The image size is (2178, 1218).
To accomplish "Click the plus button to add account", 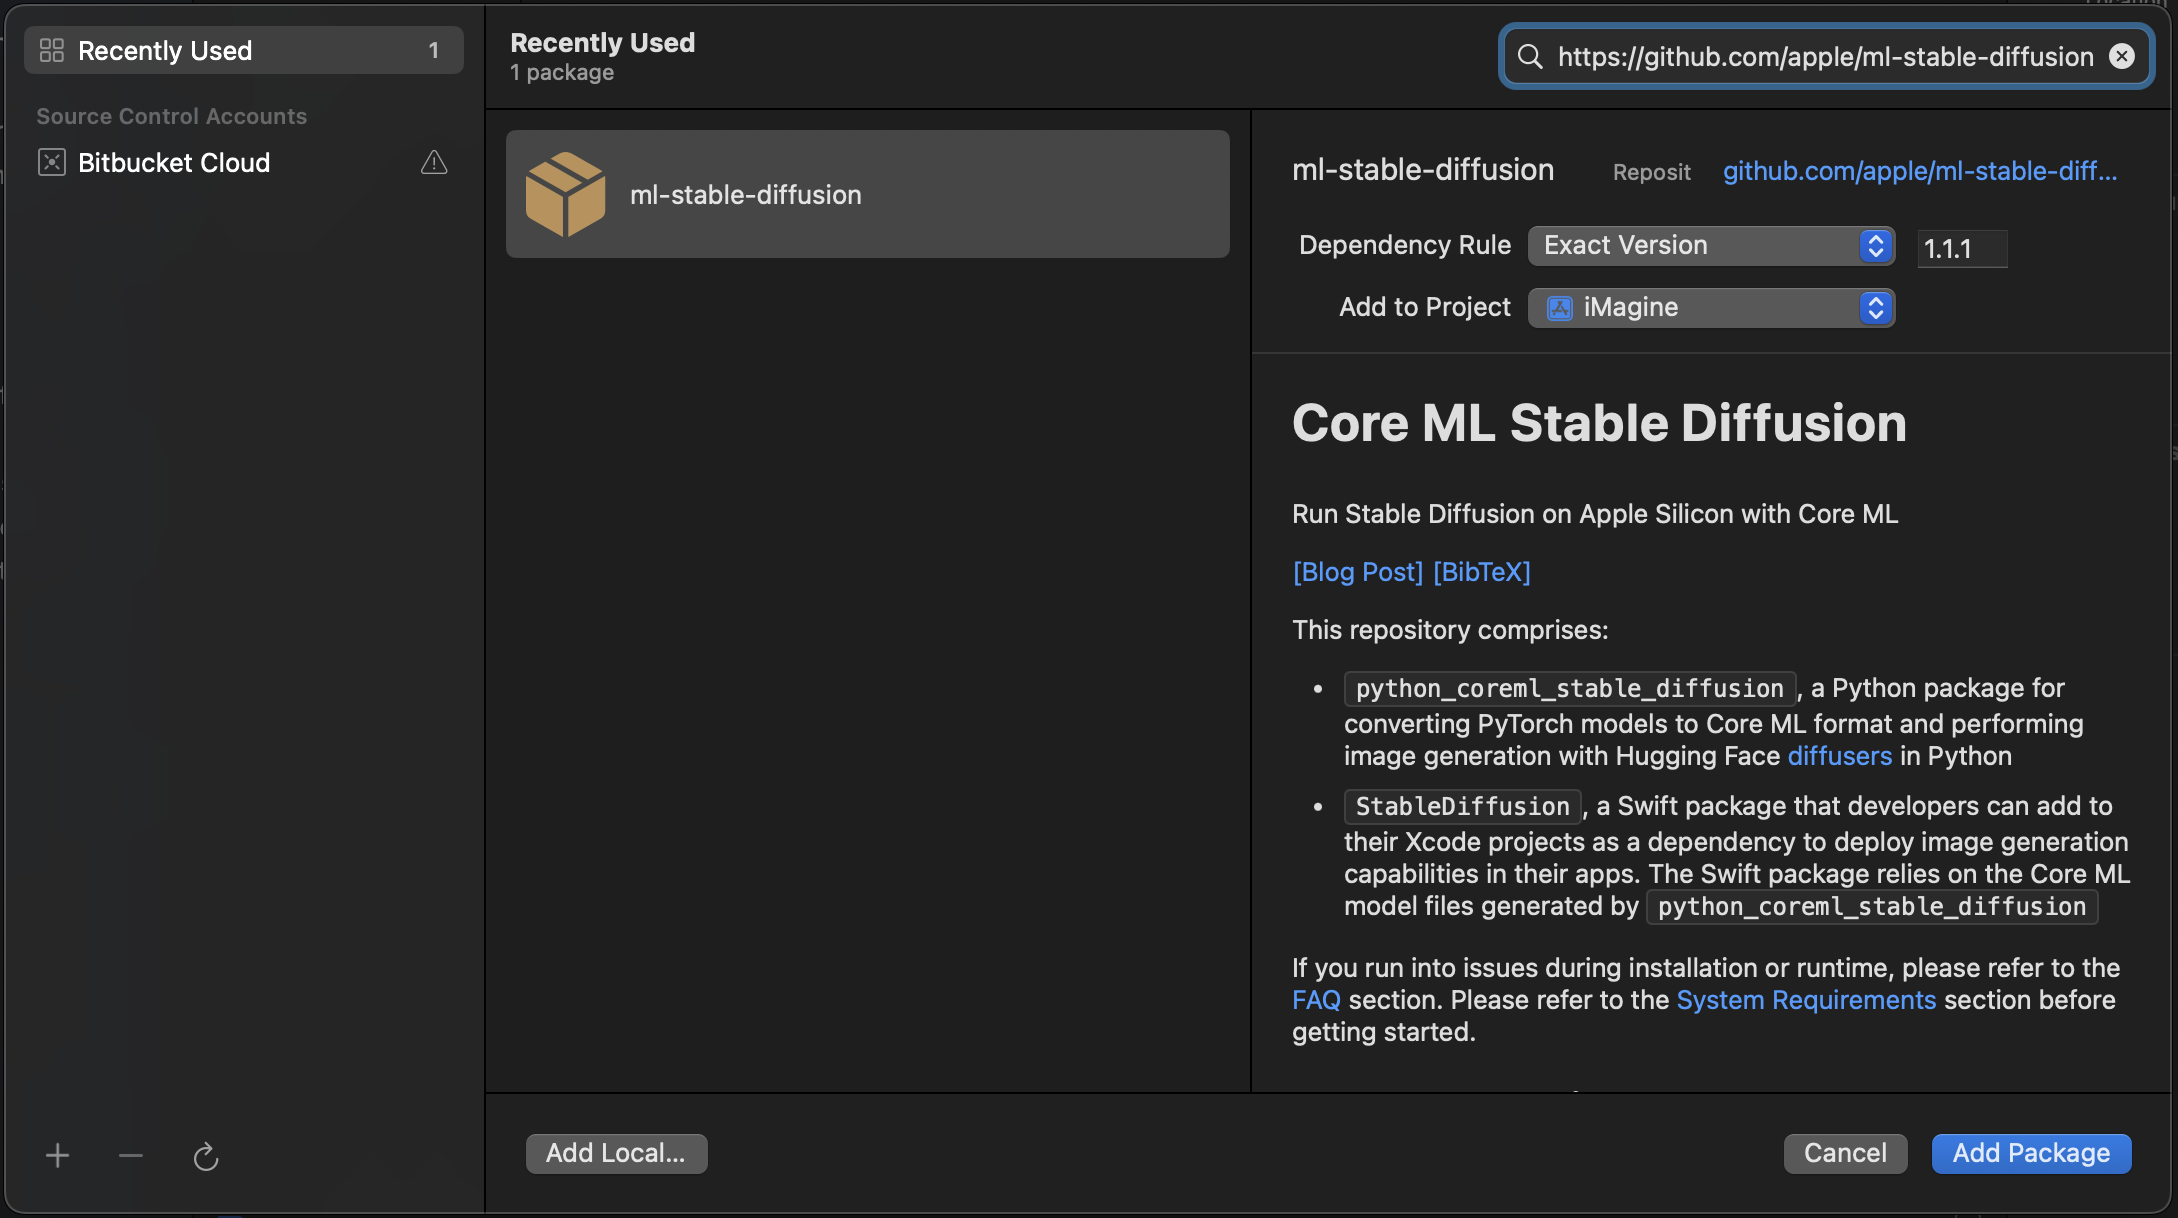I will (x=58, y=1156).
